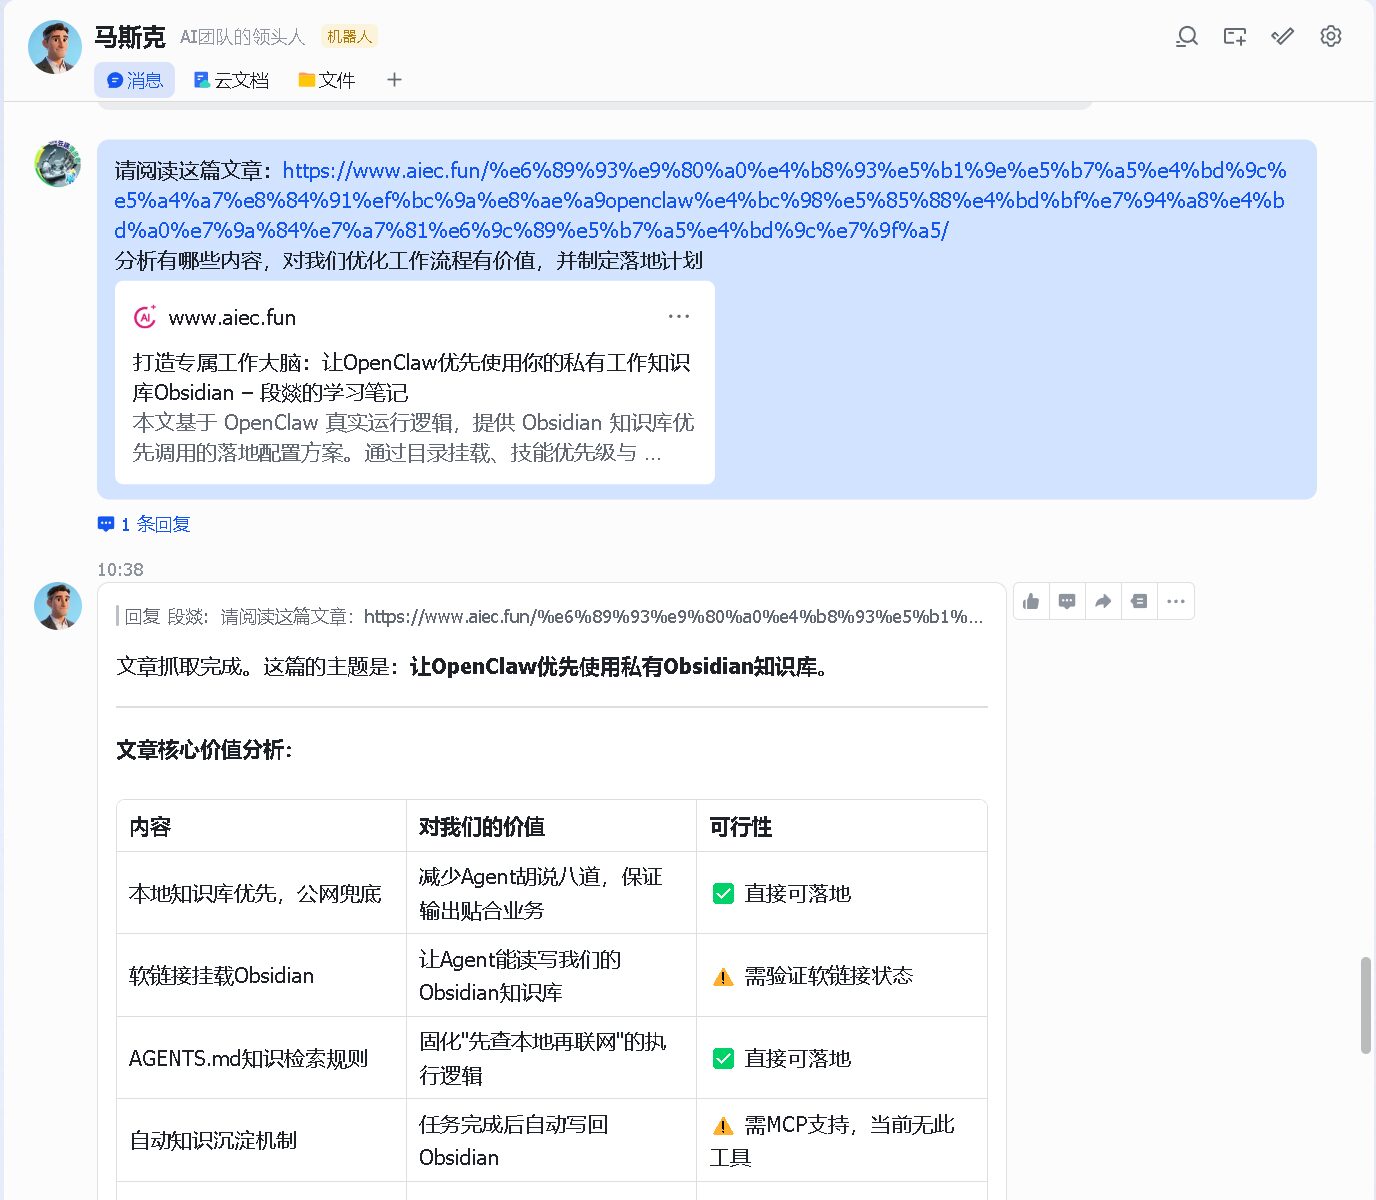1376x1200 pixels.
Task: Forward the message using arrow icon
Action: click(1103, 601)
